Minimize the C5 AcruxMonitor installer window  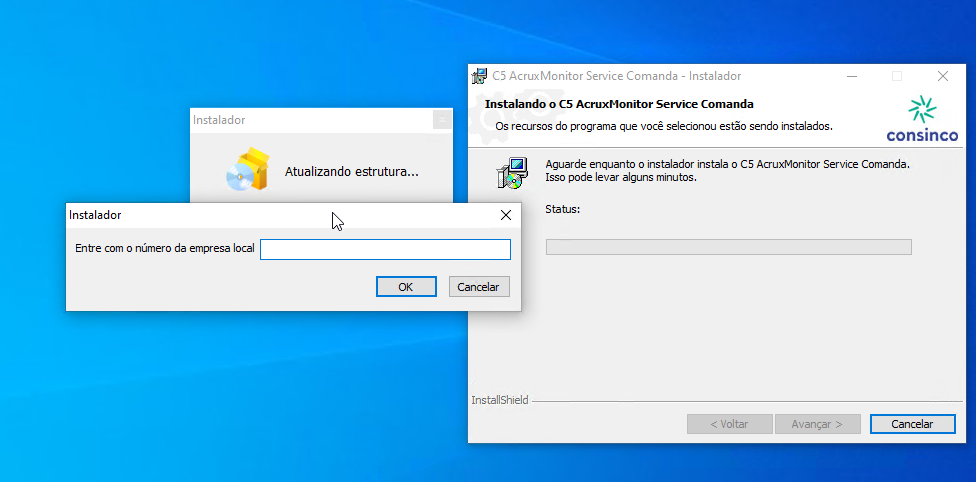coord(851,76)
